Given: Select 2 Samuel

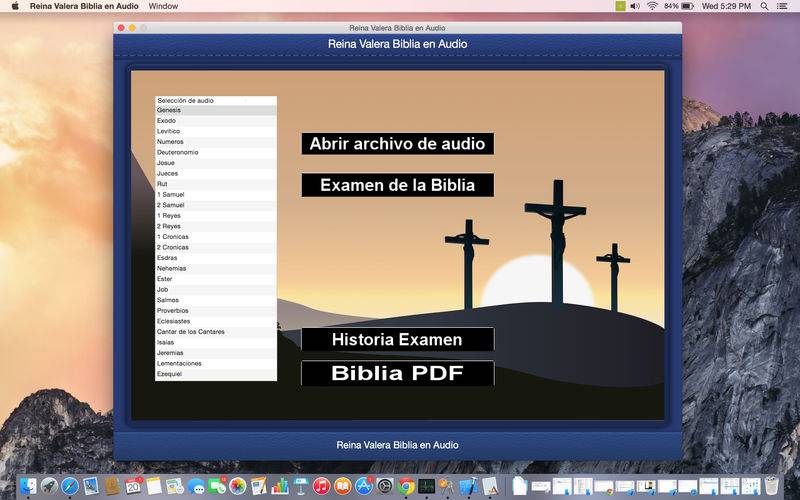Looking at the screenshot, I should click(x=216, y=205).
